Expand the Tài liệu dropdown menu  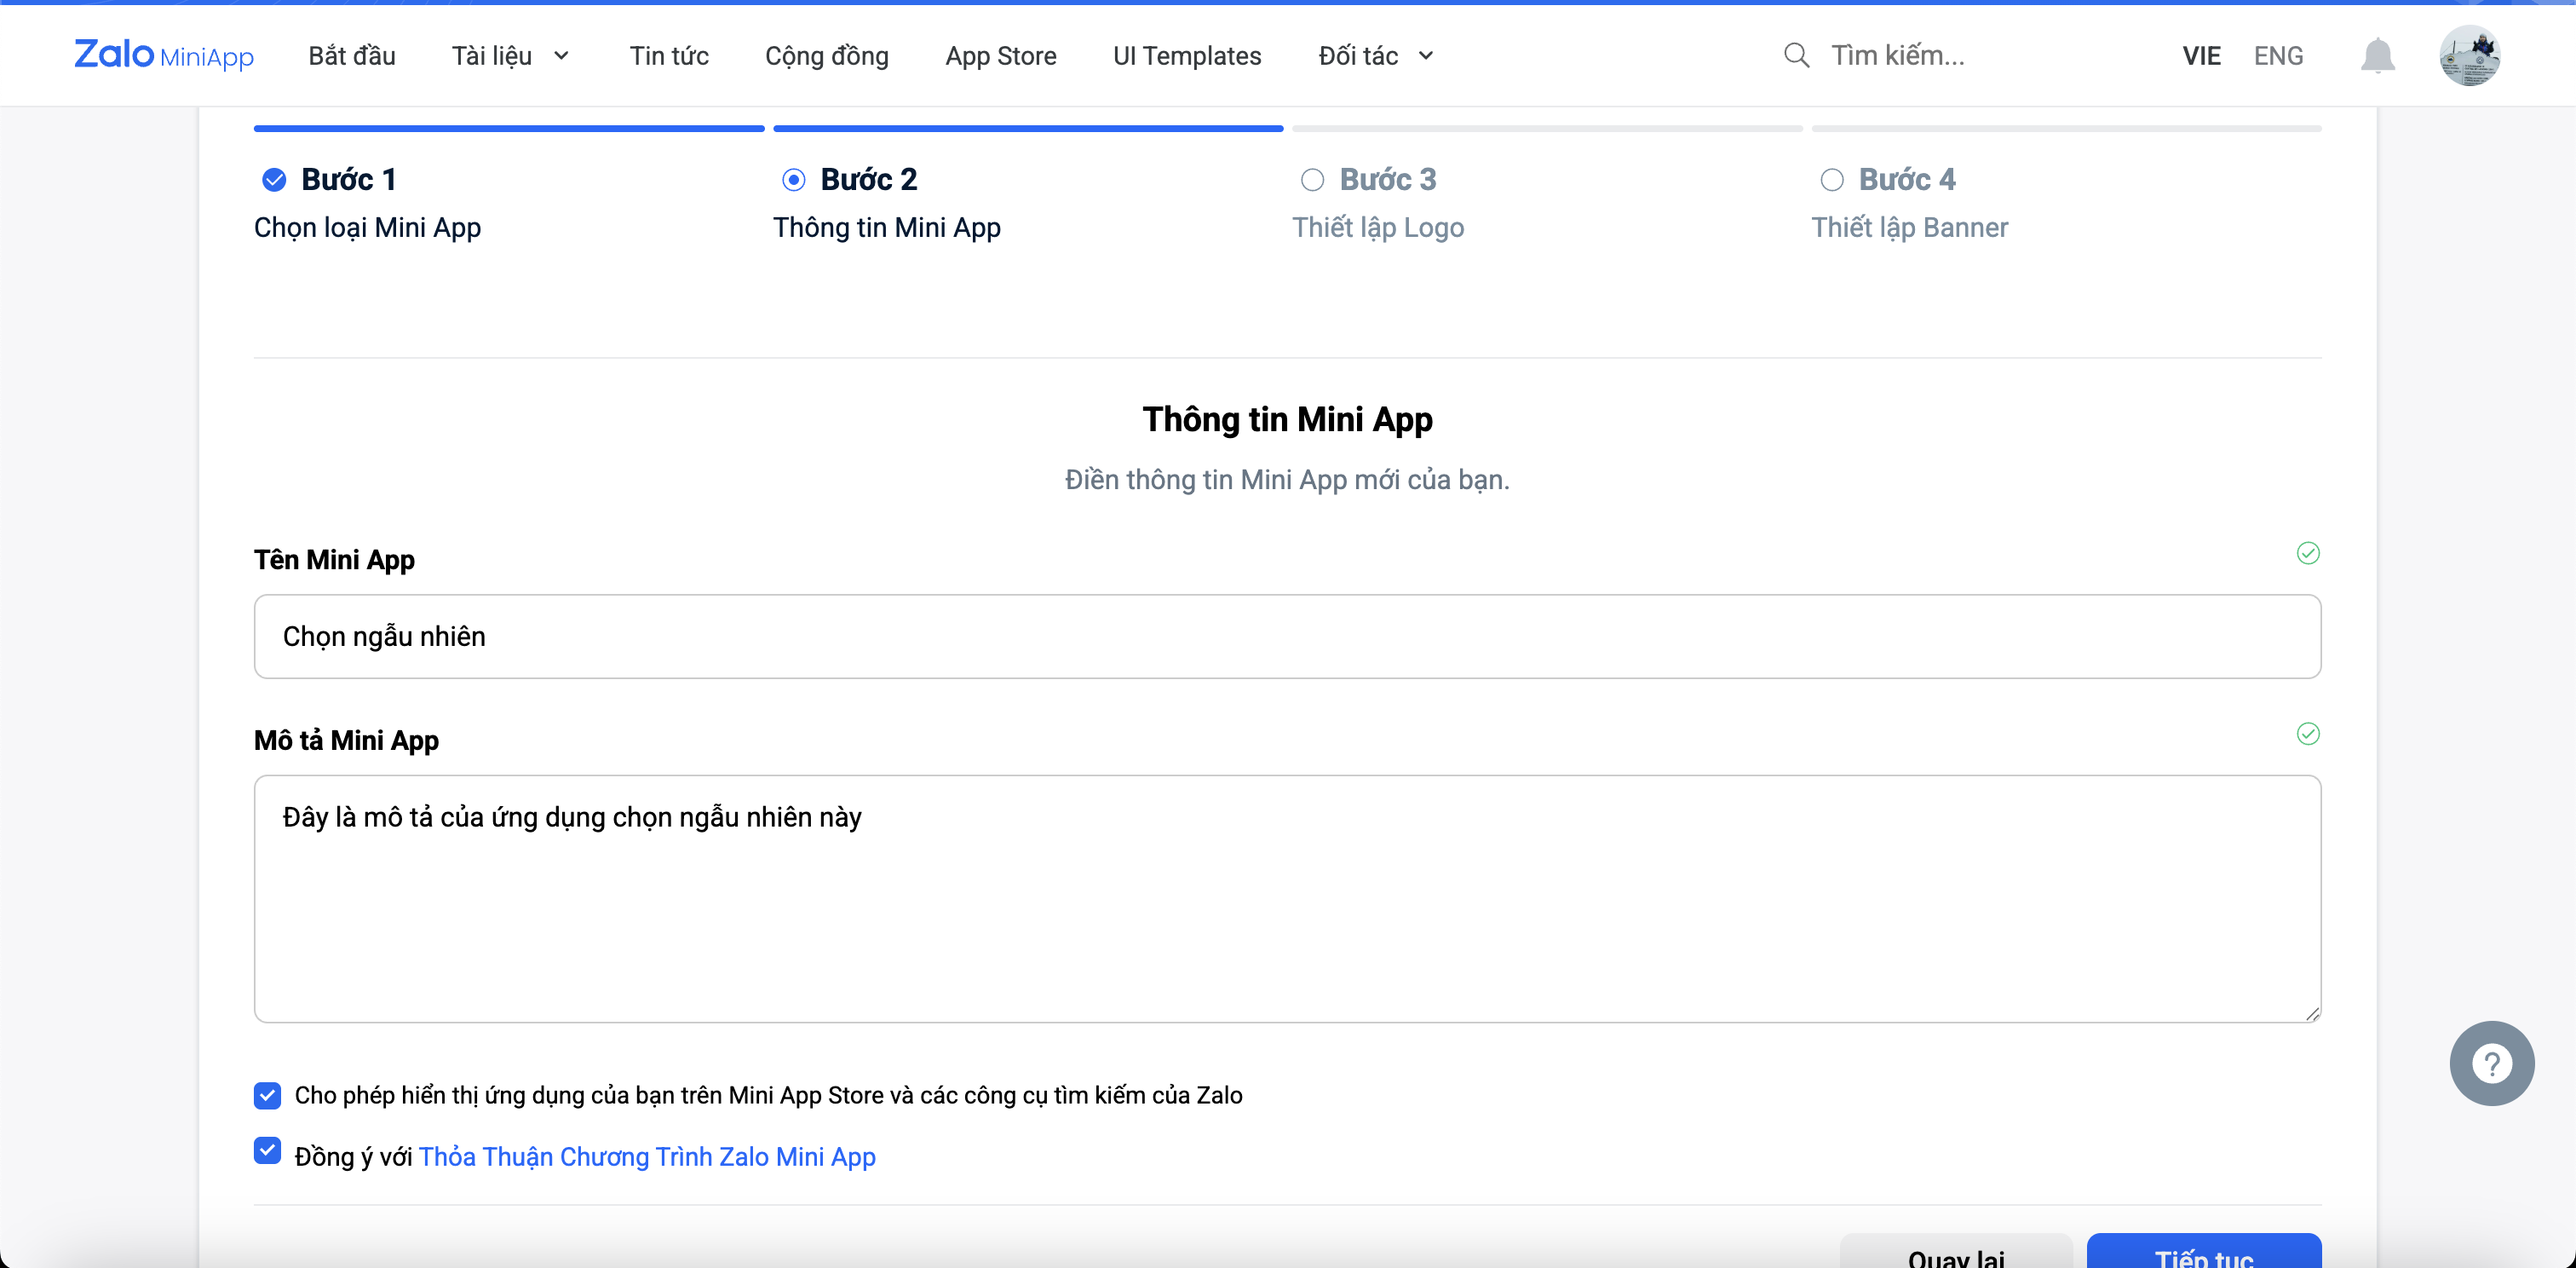click(x=510, y=56)
